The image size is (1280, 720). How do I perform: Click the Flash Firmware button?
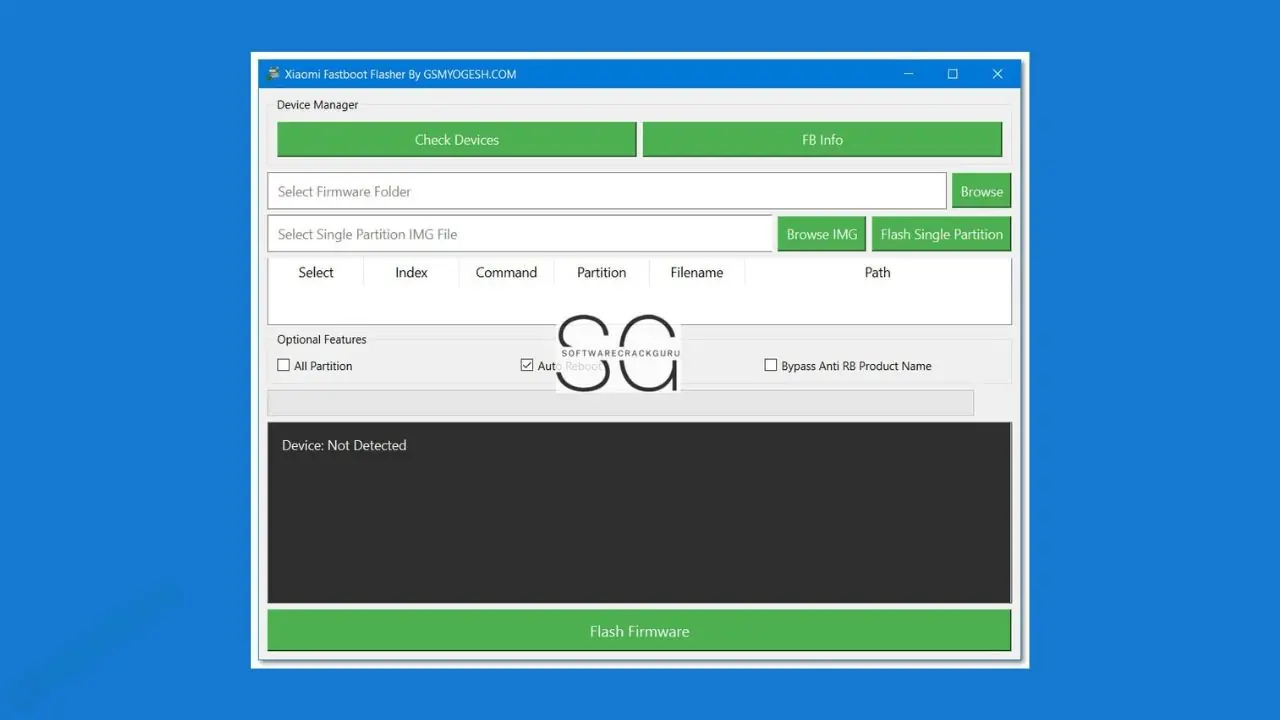pyautogui.click(x=639, y=630)
